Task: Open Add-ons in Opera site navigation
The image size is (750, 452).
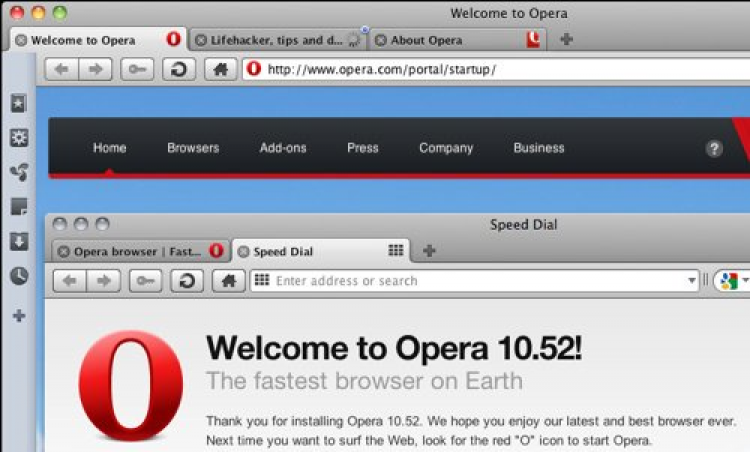Action: 283,148
